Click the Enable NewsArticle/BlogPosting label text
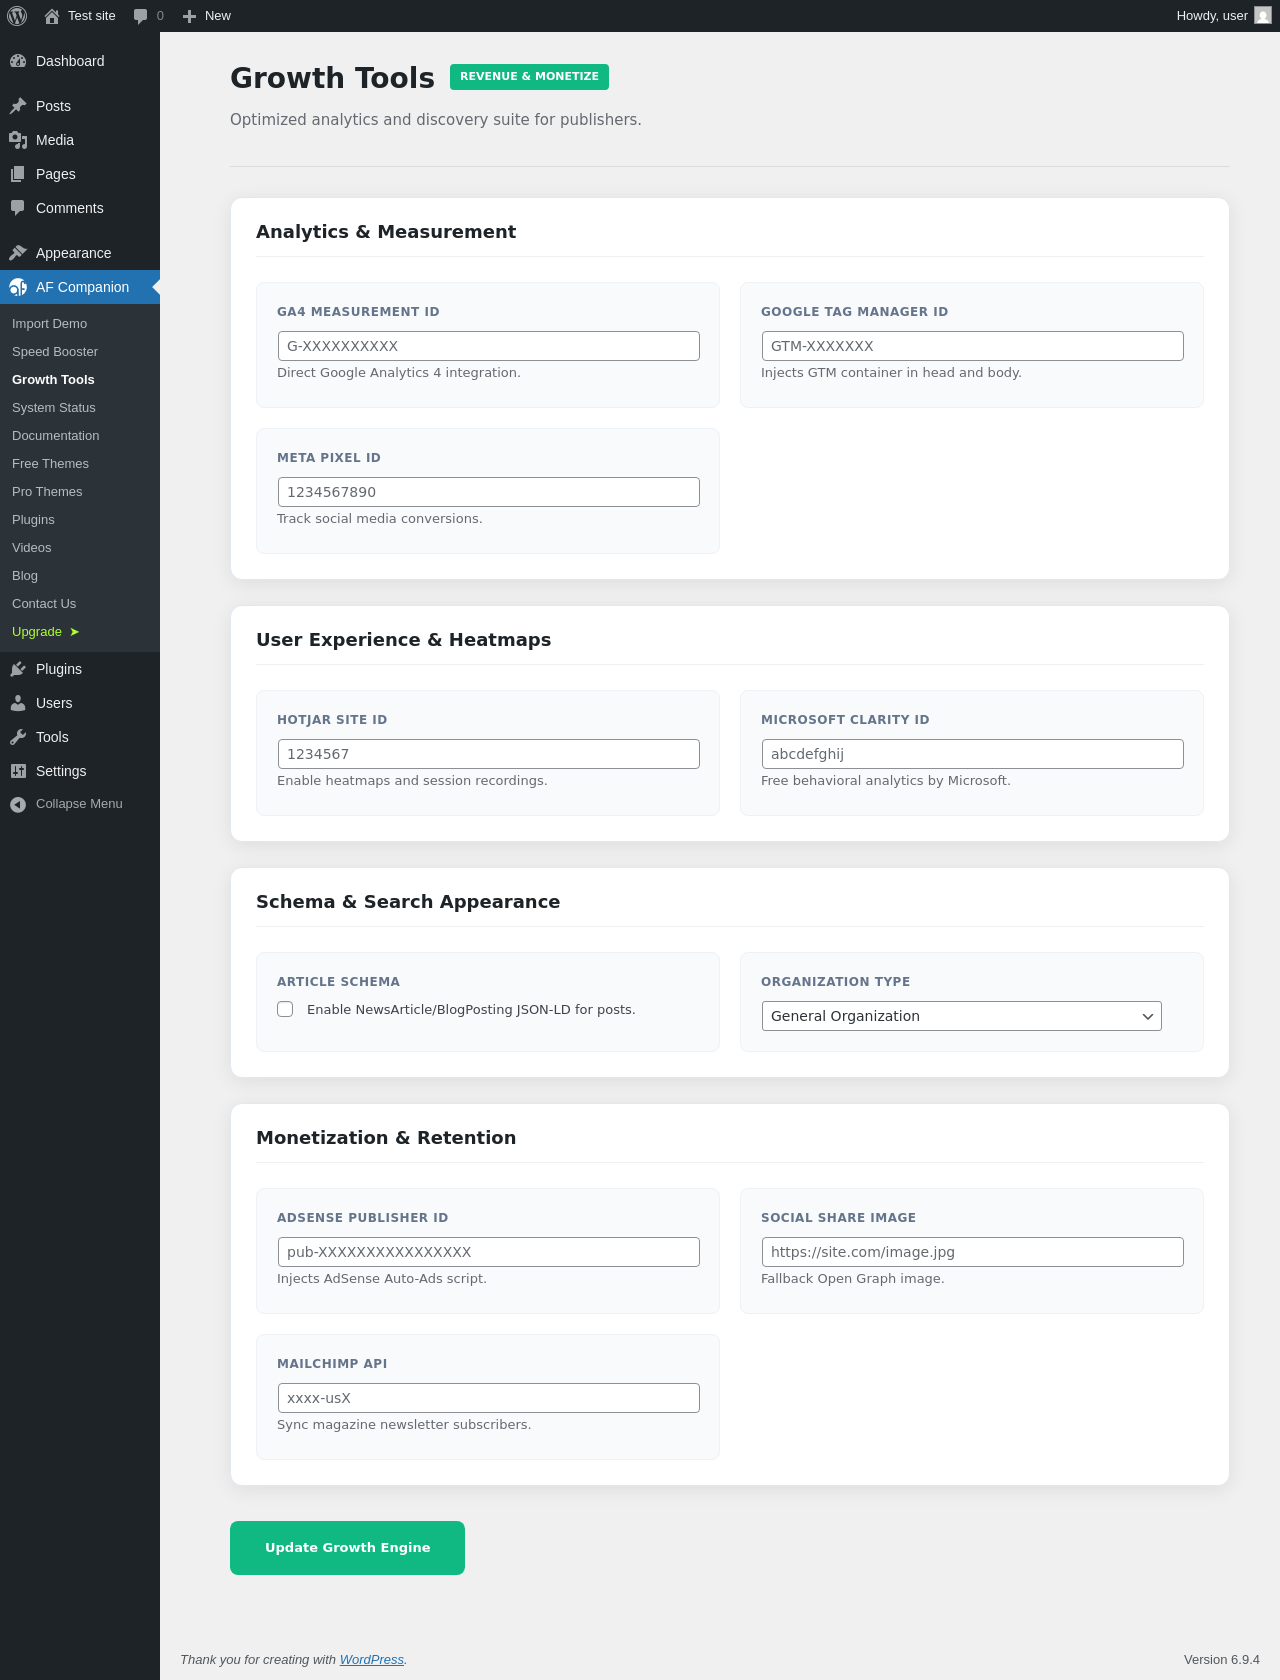Image resolution: width=1280 pixels, height=1680 pixels. click(x=471, y=1010)
